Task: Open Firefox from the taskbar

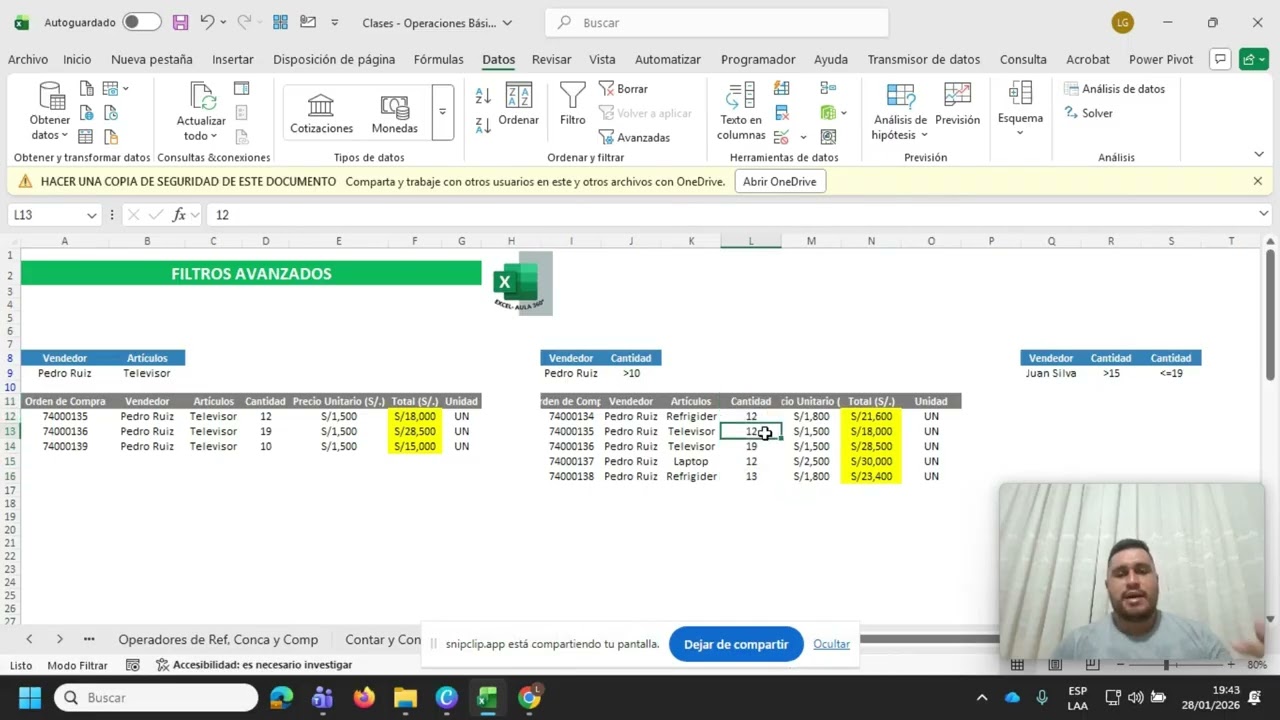Action: (364, 697)
